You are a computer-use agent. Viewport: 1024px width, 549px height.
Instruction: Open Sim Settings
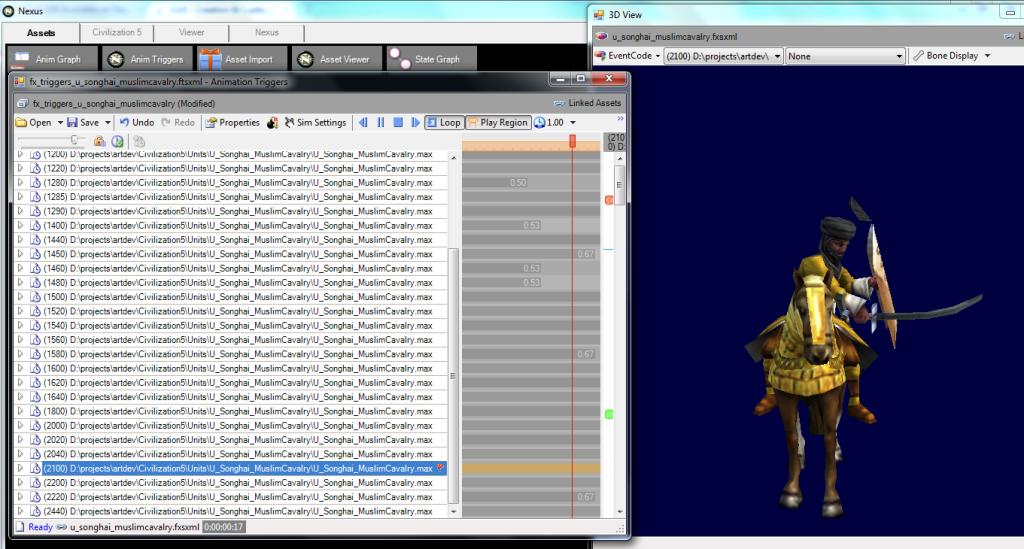[315, 122]
